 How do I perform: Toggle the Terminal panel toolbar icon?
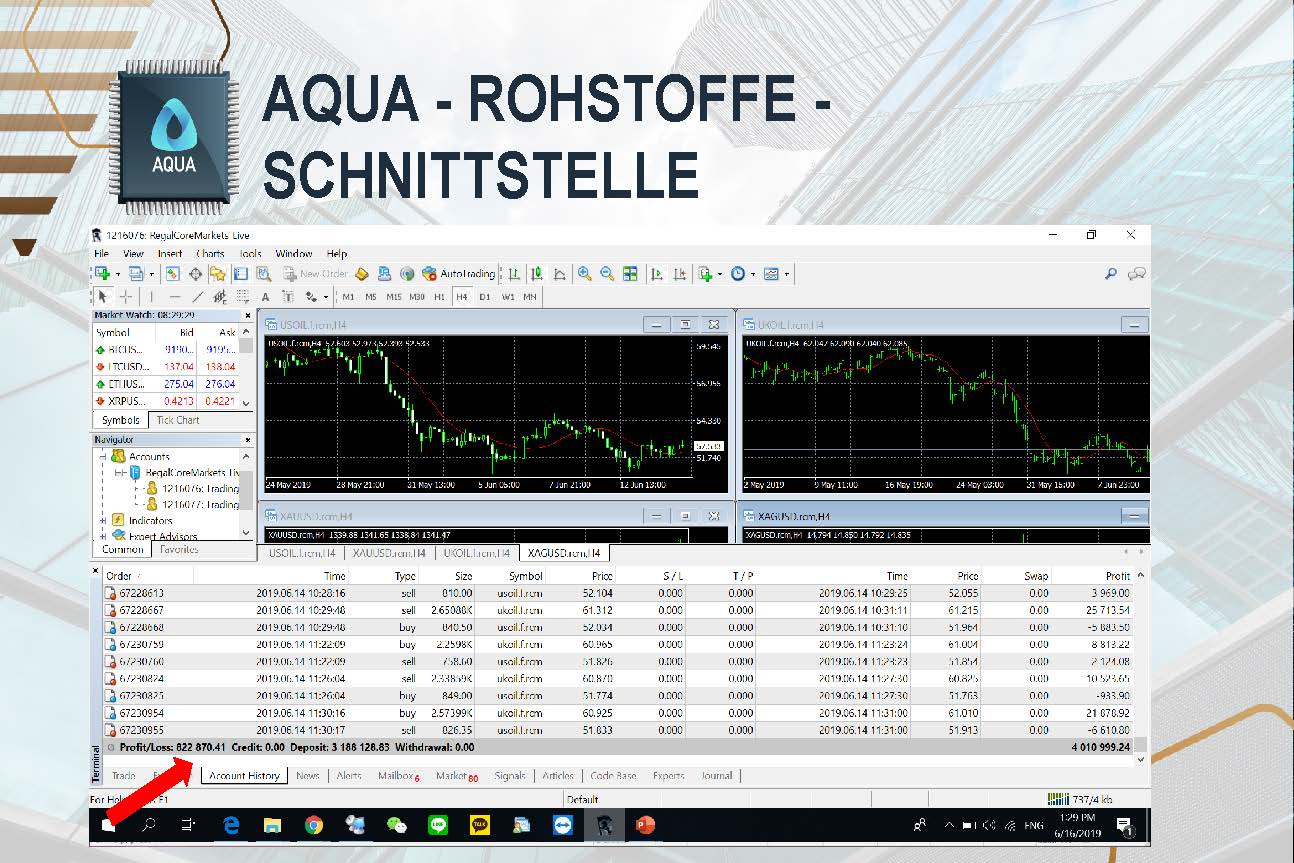point(240,273)
